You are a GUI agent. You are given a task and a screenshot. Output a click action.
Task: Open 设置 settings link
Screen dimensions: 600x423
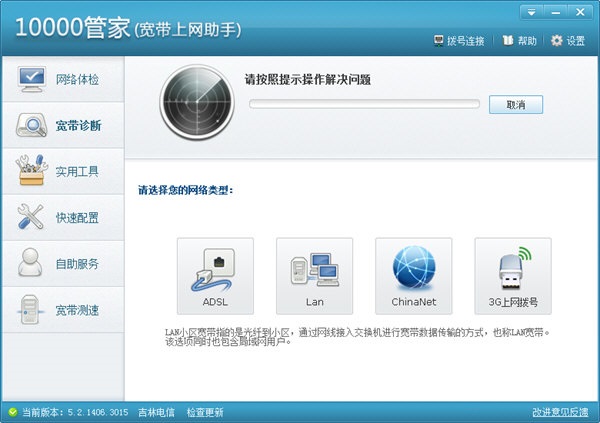[x=576, y=41]
